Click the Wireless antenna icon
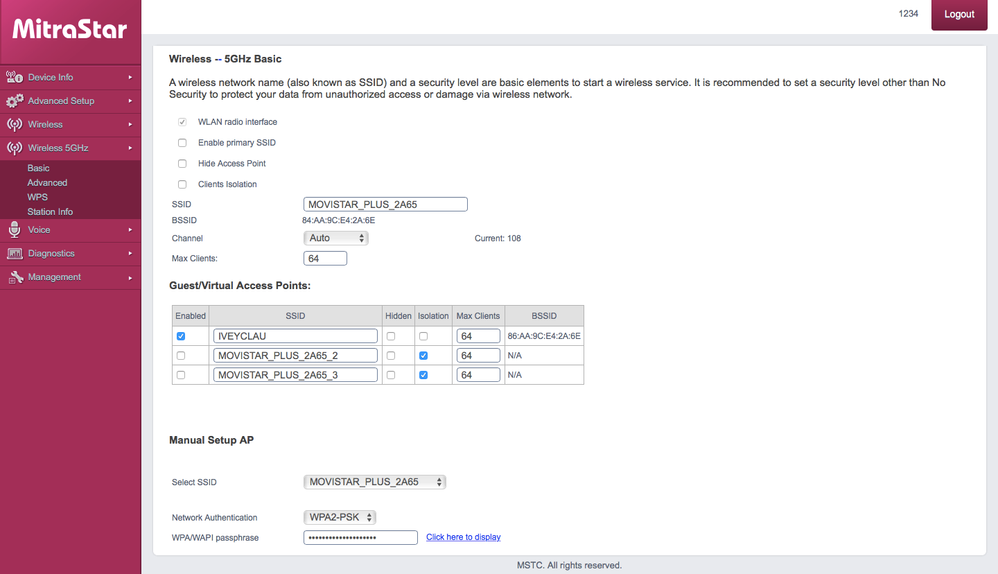 [x=14, y=125]
